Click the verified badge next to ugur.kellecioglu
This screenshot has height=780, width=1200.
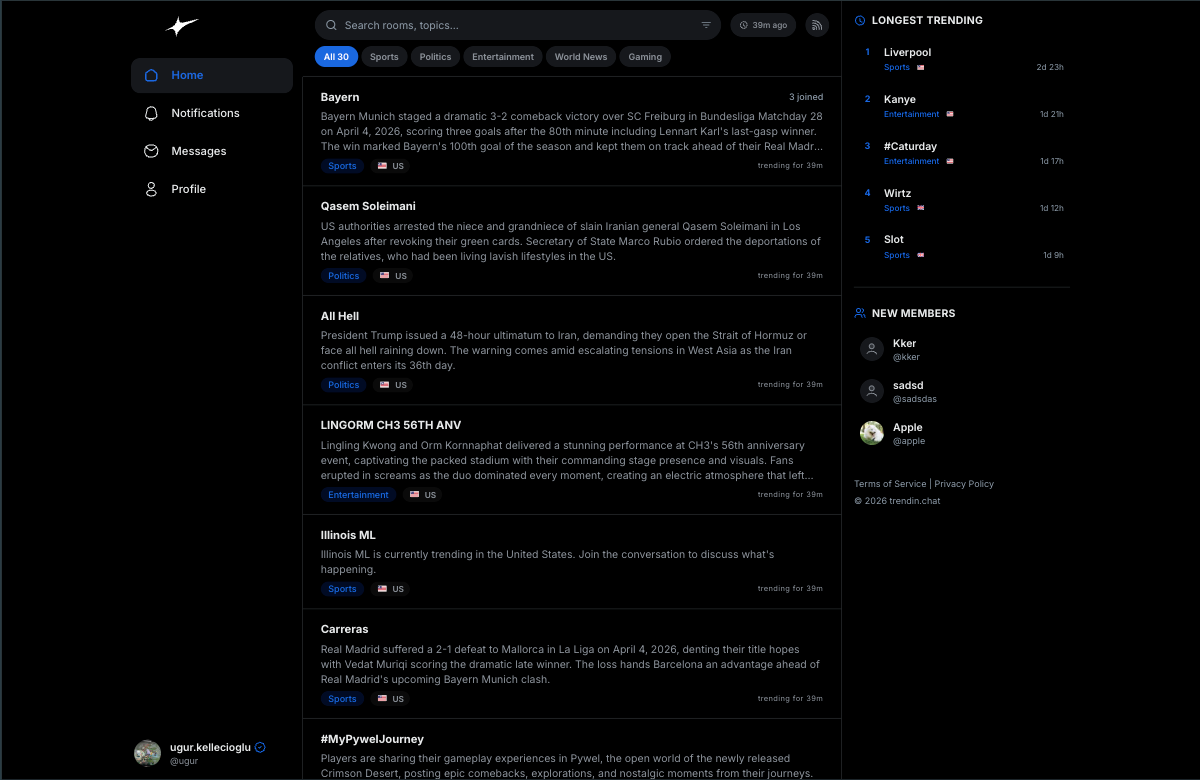(x=260, y=747)
